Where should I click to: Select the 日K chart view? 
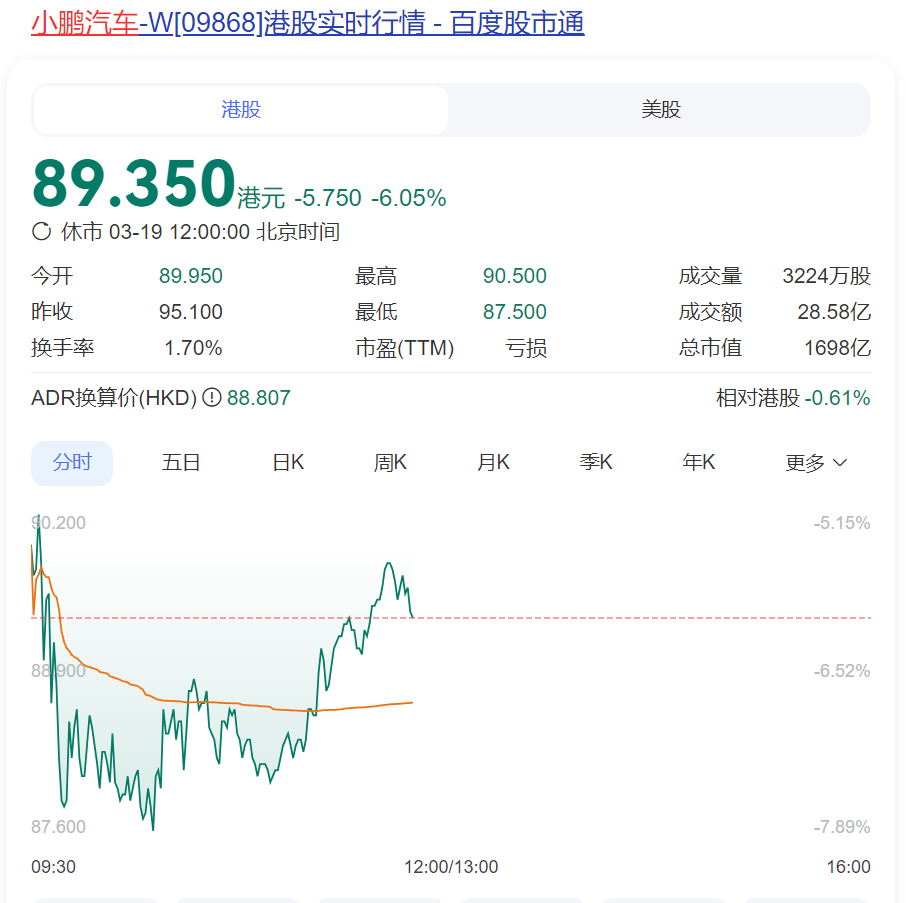(288, 463)
